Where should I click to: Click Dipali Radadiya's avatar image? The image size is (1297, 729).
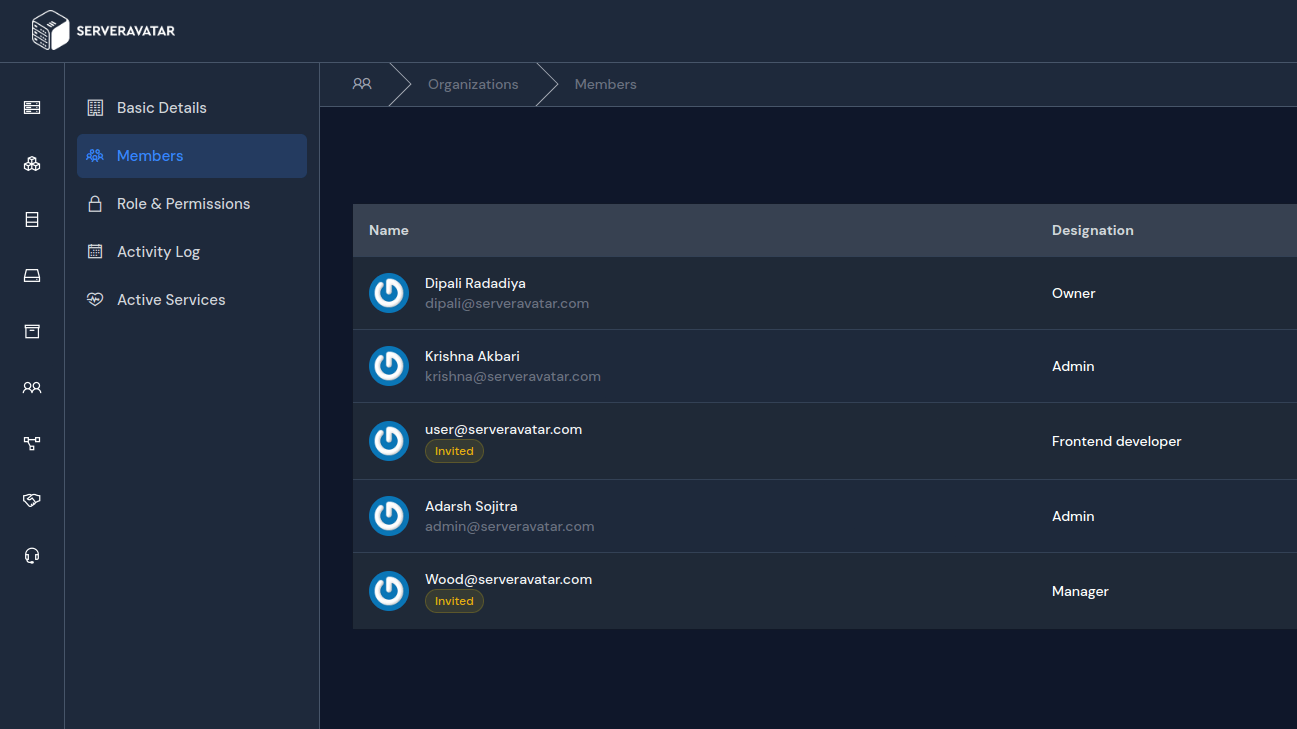pyautogui.click(x=389, y=293)
